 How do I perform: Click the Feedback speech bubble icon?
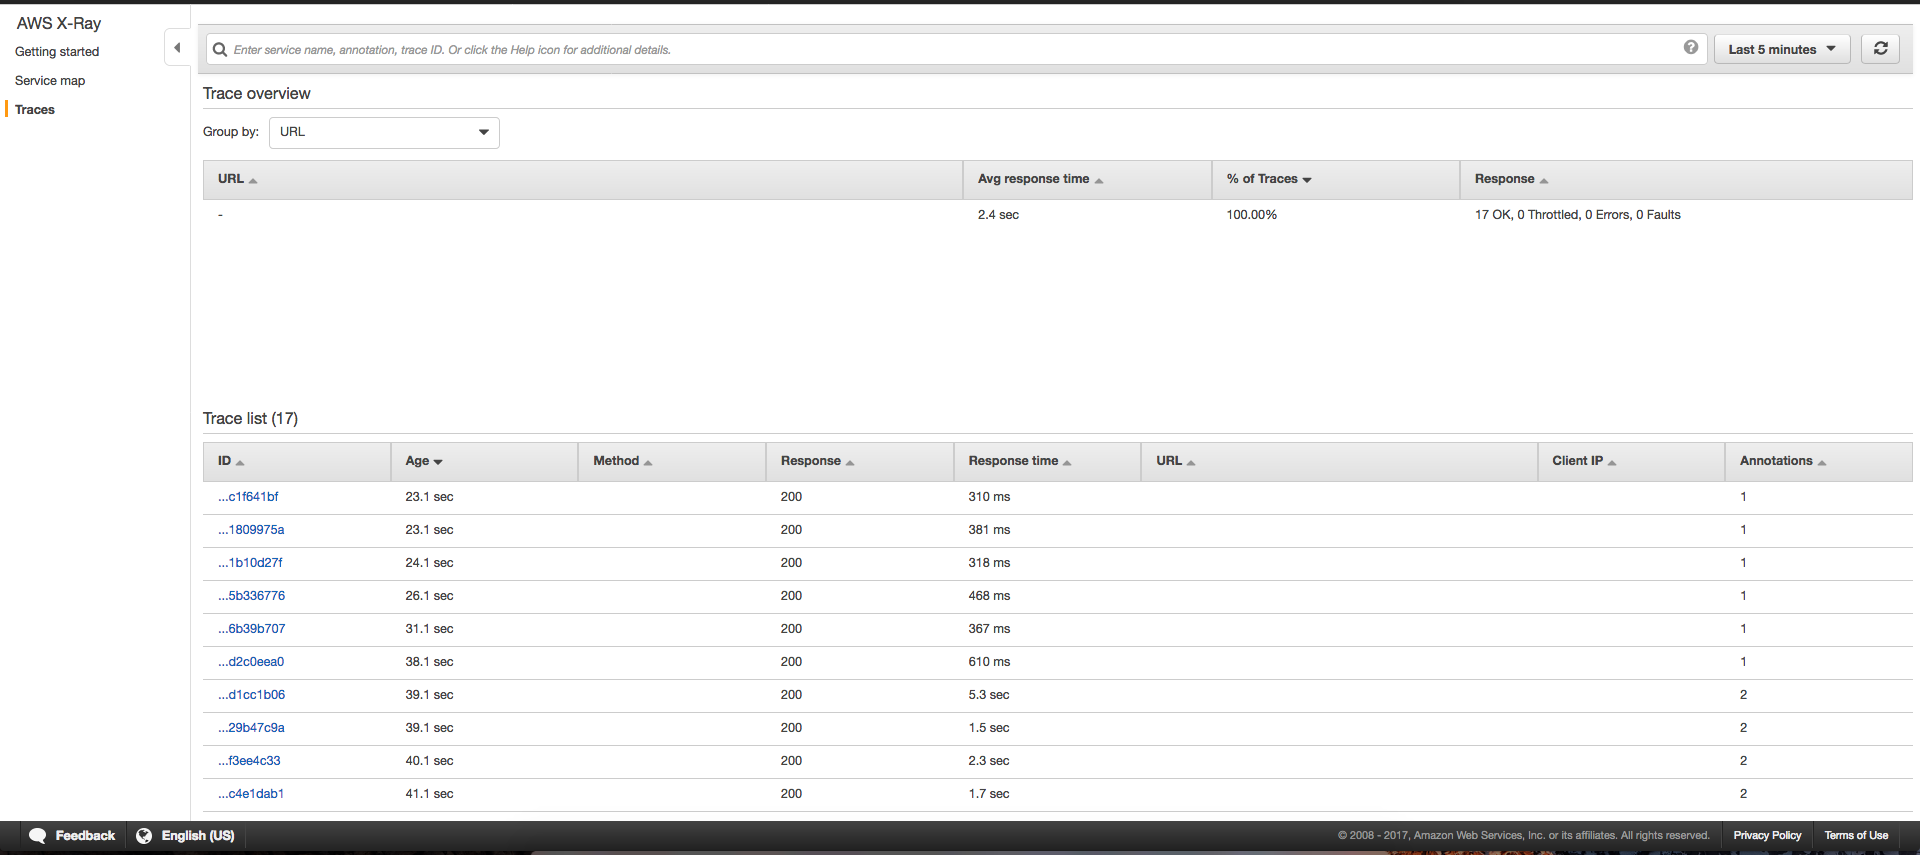click(x=38, y=836)
